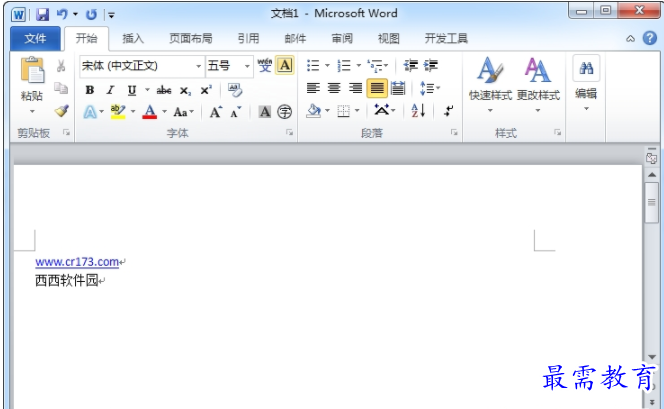Image resolution: width=664 pixels, height=409 pixels.
Task: Click the Save icon in quick access toolbar
Action: point(42,15)
